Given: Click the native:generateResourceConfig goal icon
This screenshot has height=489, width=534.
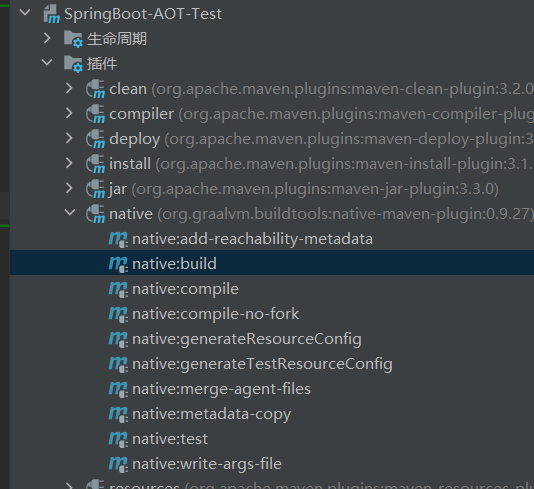Looking at the screenshot, I should (x=118, y=339).
